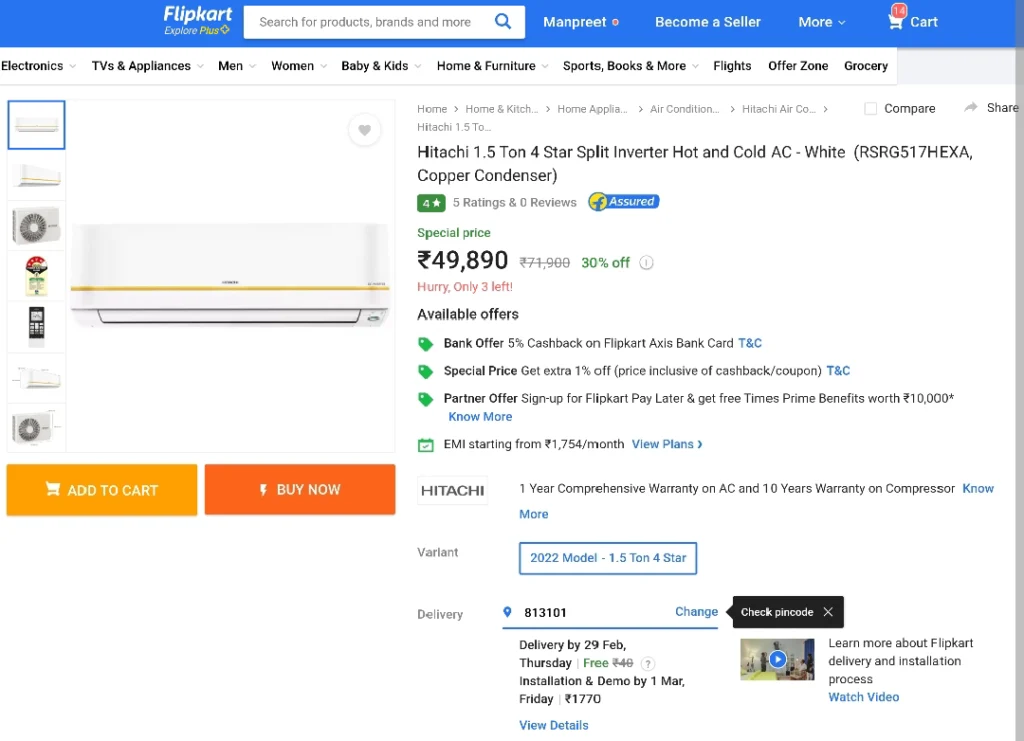Expand the More dropdown in header

(x=822, y=22)
